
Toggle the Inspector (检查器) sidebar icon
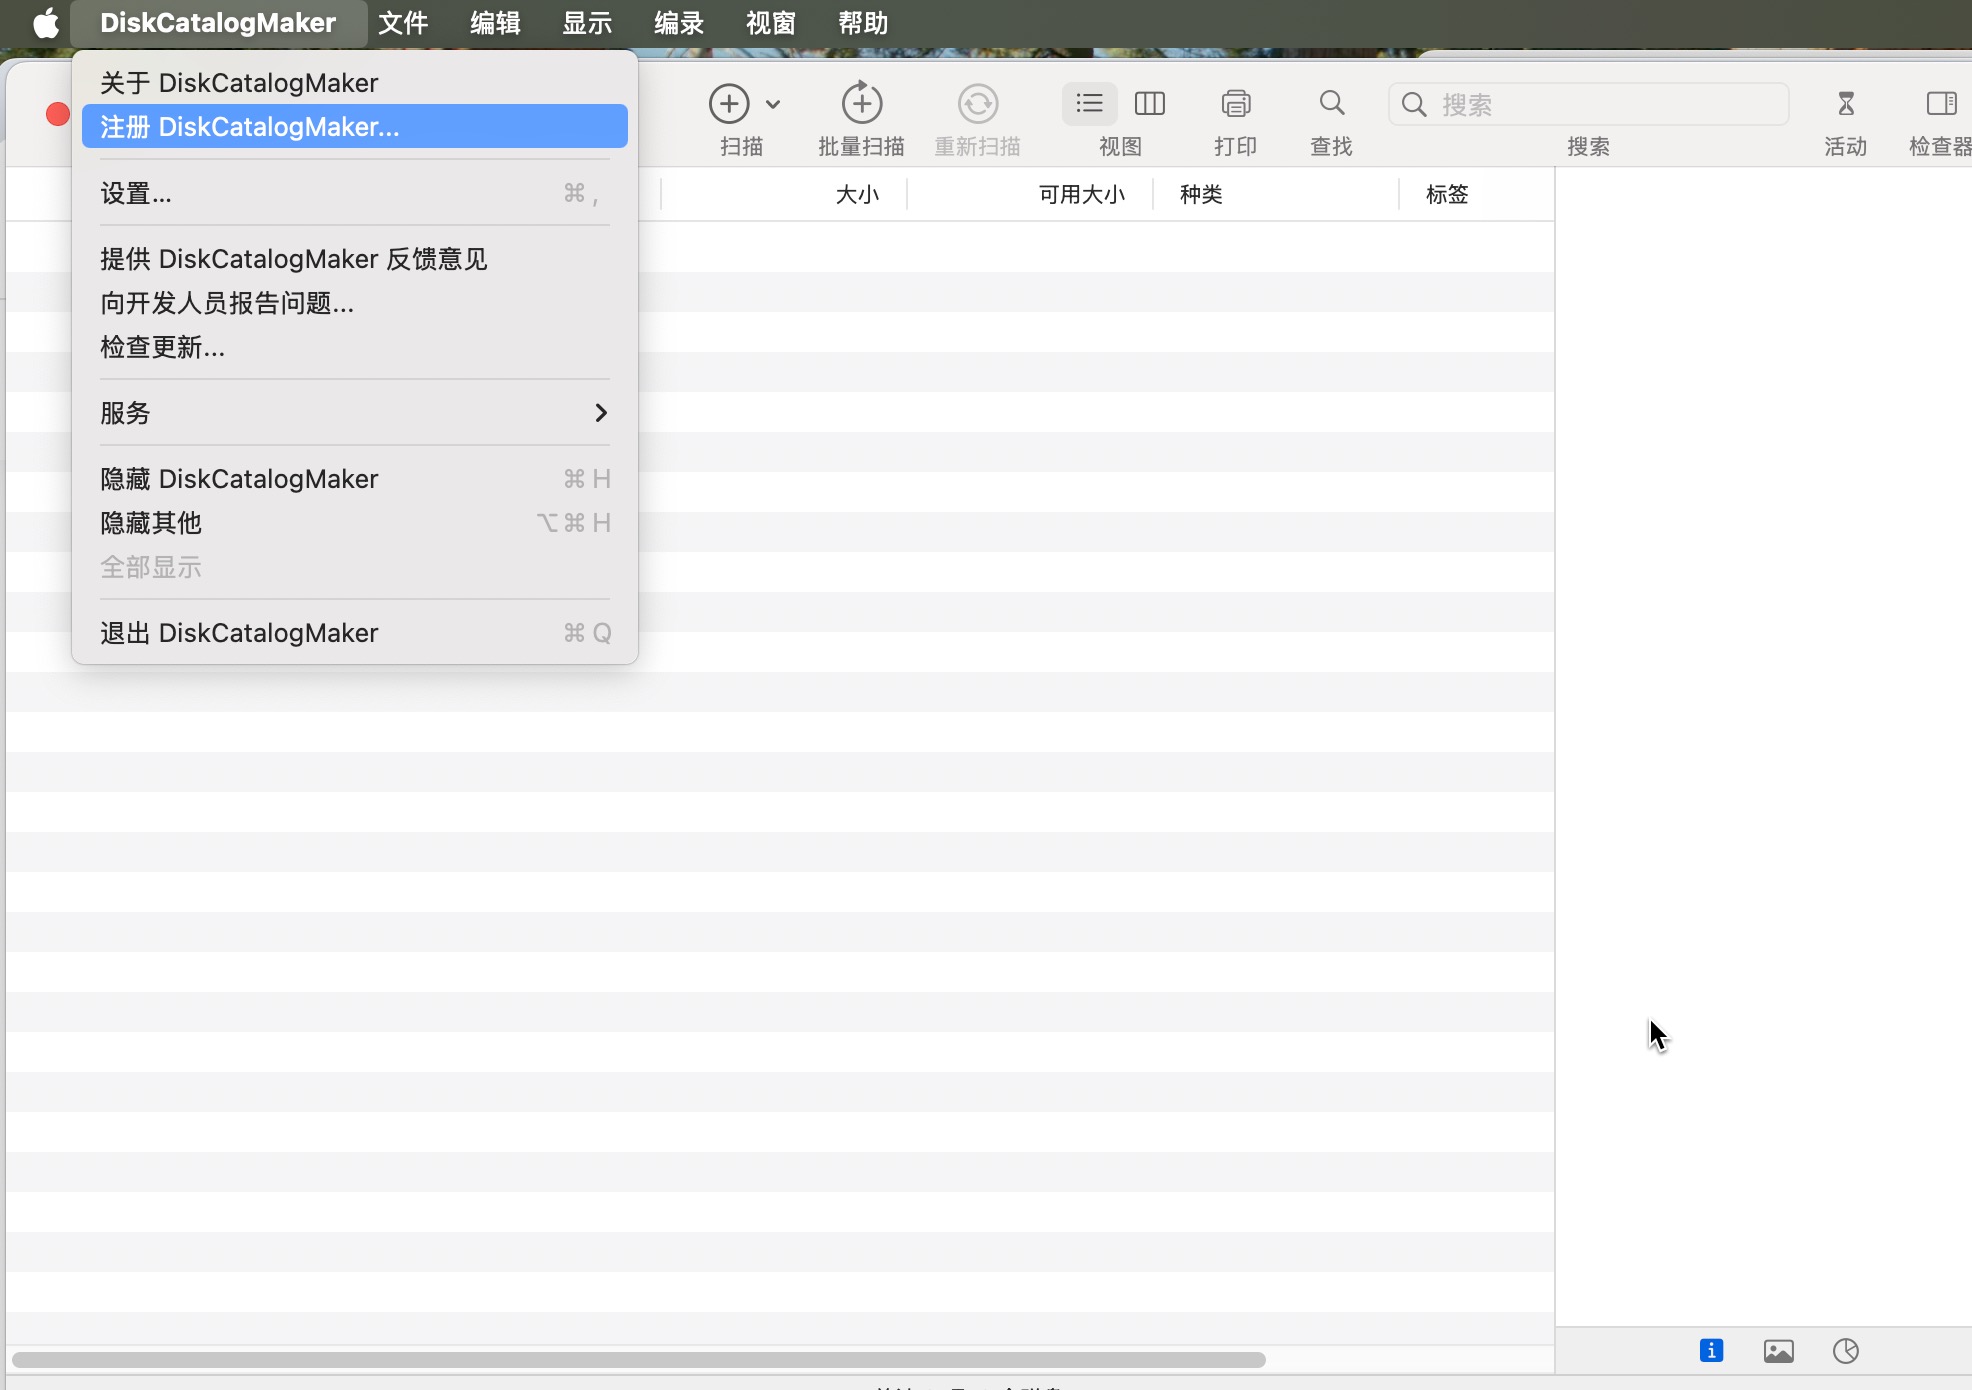coord(1941,103)
